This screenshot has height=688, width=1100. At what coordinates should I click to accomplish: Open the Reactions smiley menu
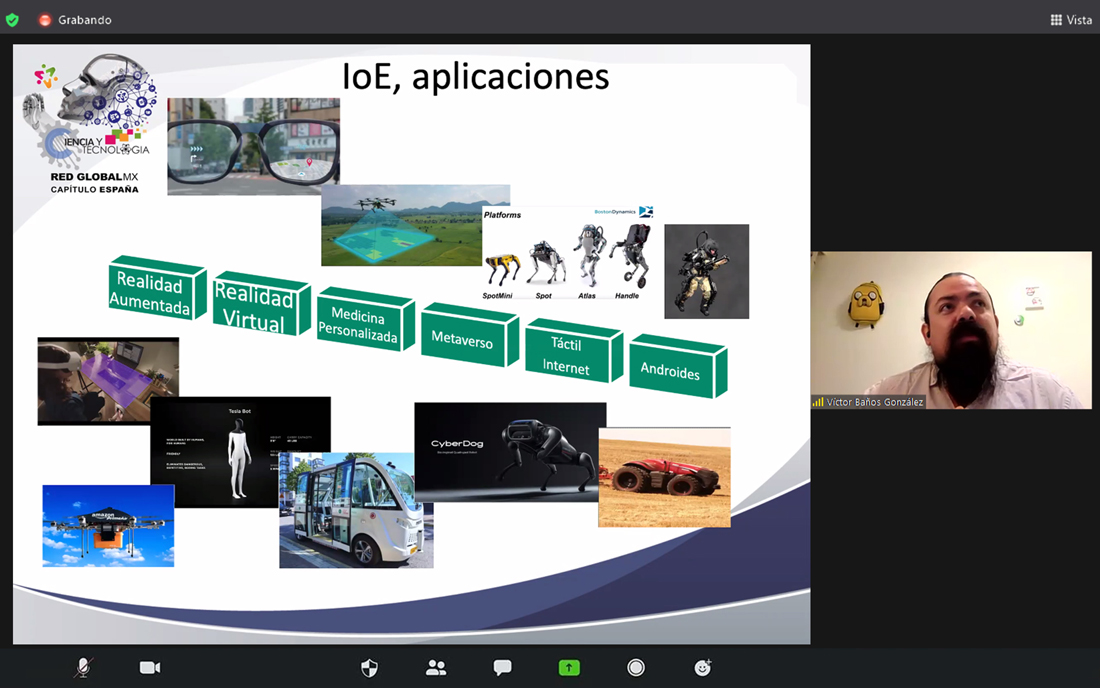coord(703,668)
